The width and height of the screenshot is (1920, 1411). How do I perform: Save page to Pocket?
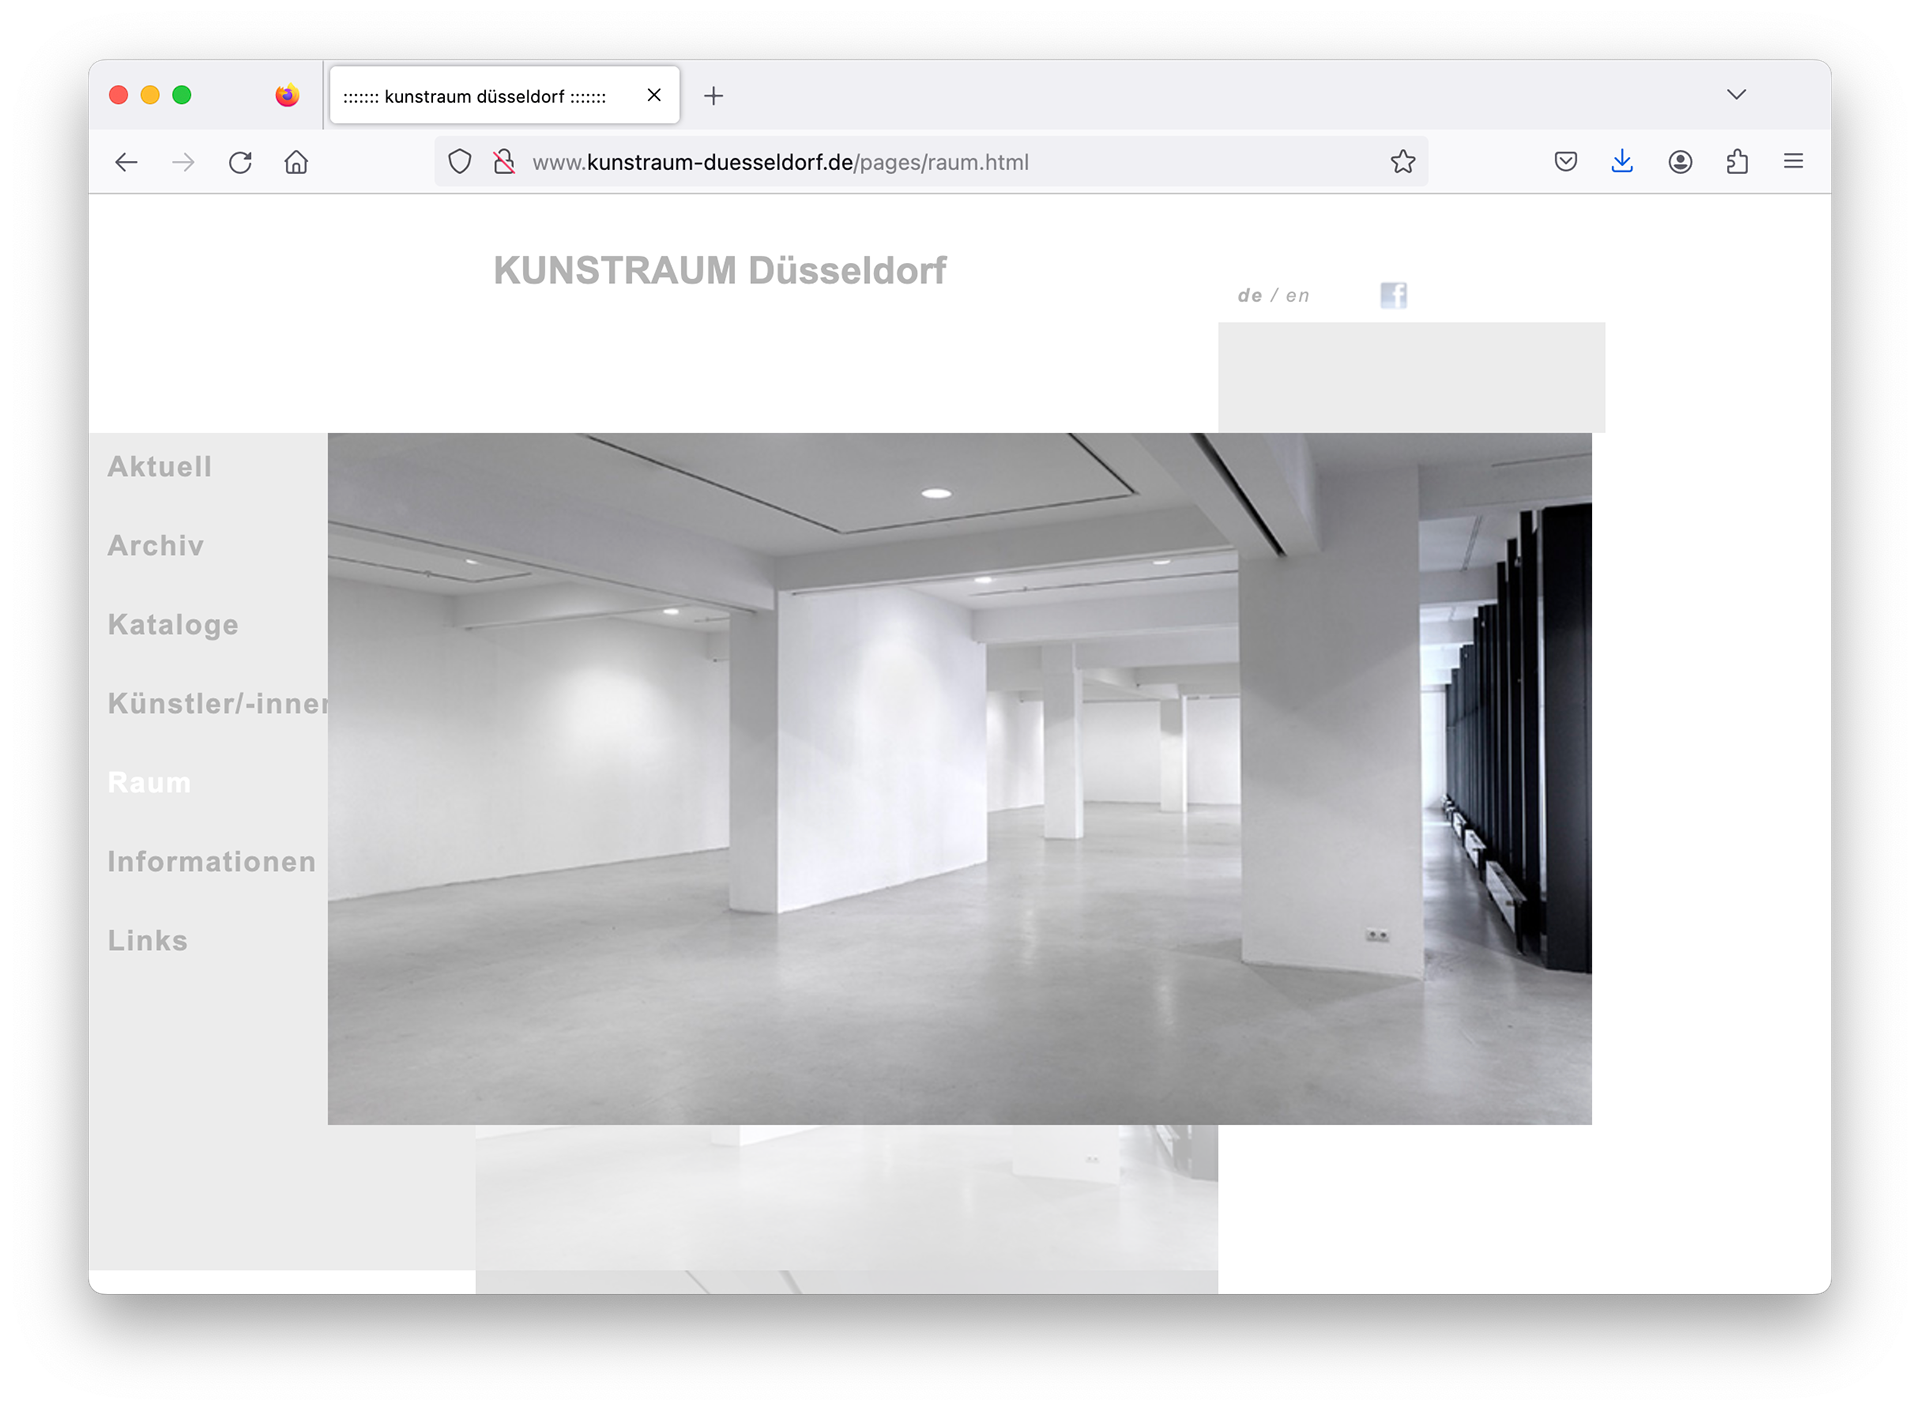(1565, 162)
